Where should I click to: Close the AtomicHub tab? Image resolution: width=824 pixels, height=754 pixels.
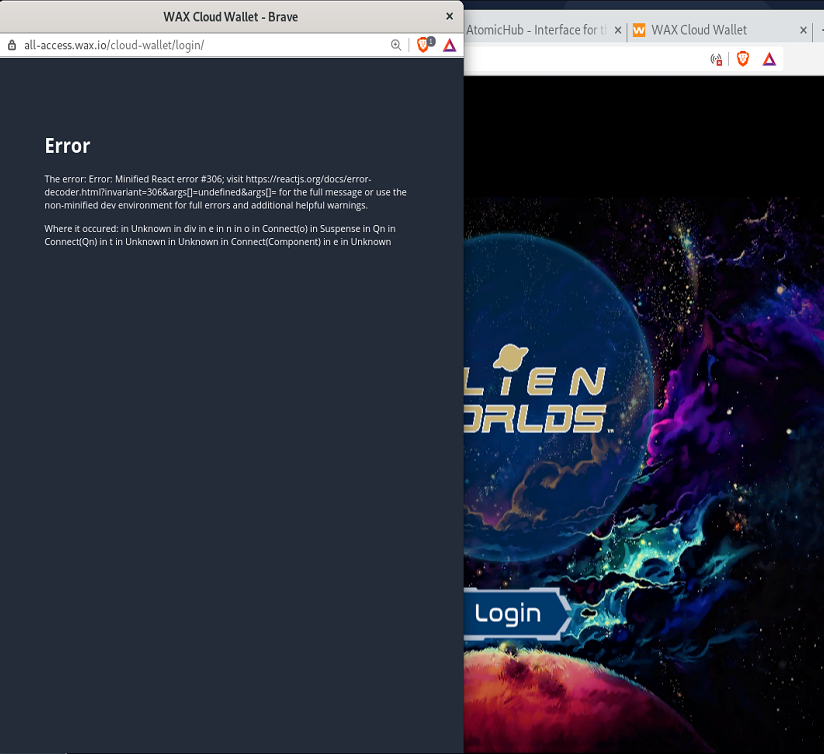pos(618,30)
